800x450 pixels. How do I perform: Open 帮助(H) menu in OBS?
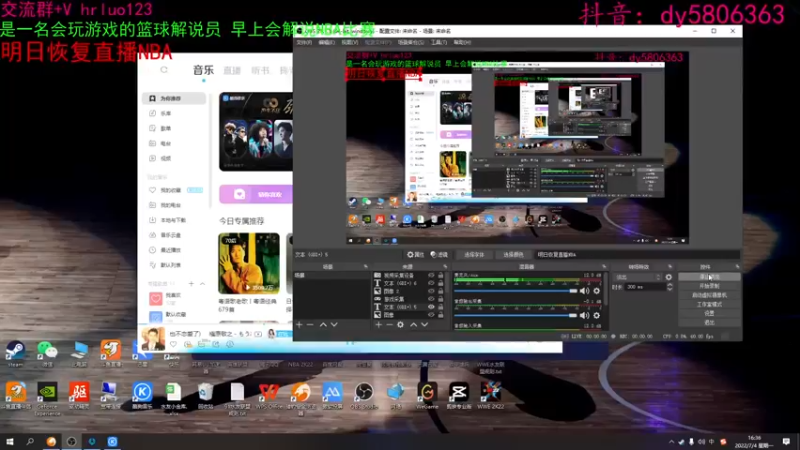click(462, 42)
